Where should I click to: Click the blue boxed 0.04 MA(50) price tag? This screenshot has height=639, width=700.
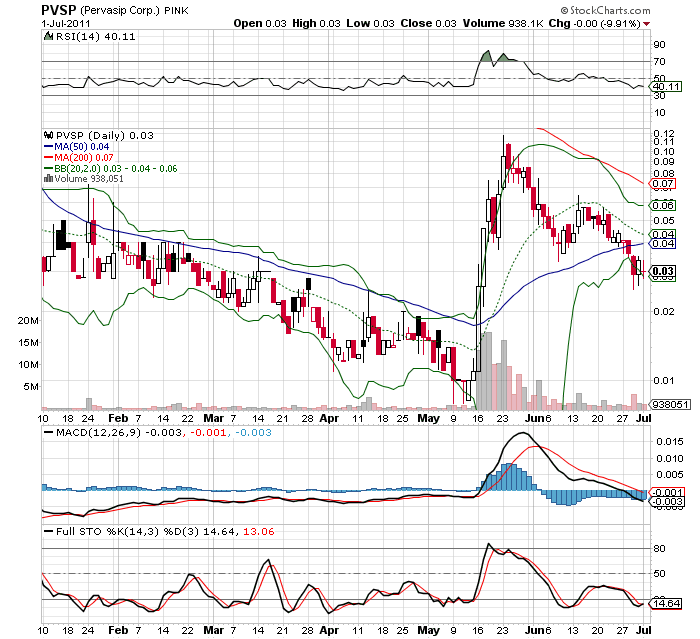tap(663, 244)
